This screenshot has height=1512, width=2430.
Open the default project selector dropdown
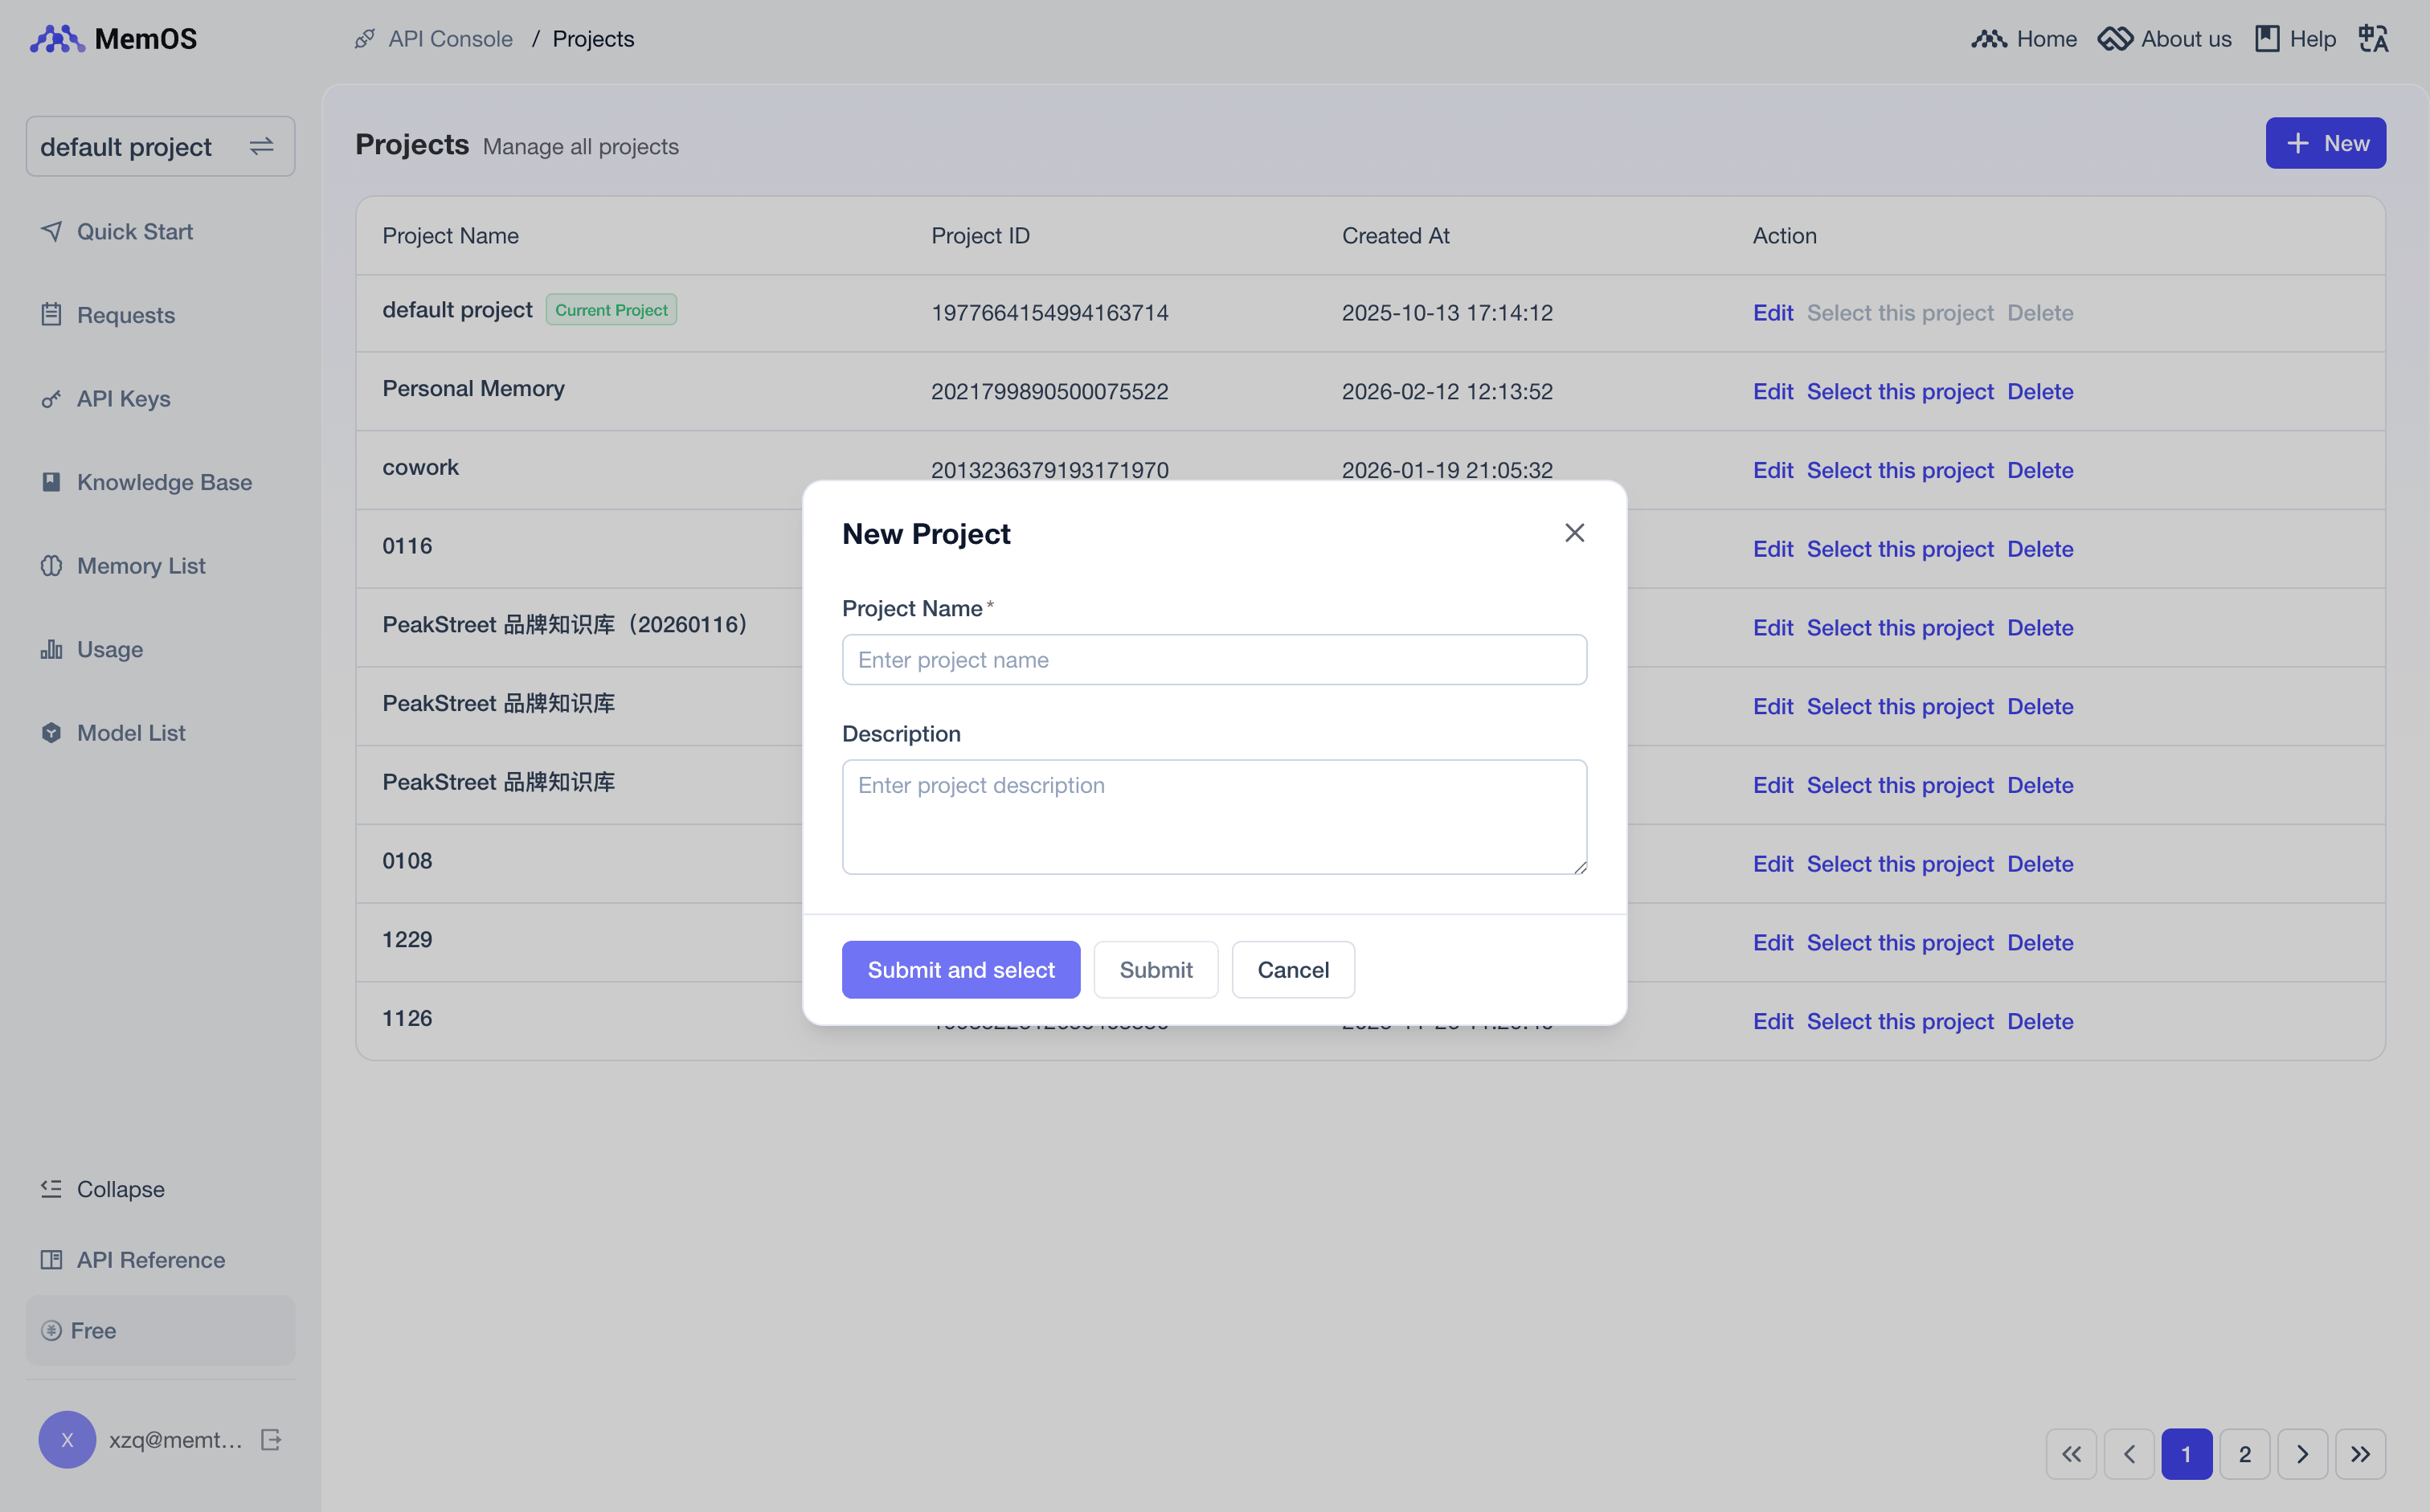[x=160, y=146]
